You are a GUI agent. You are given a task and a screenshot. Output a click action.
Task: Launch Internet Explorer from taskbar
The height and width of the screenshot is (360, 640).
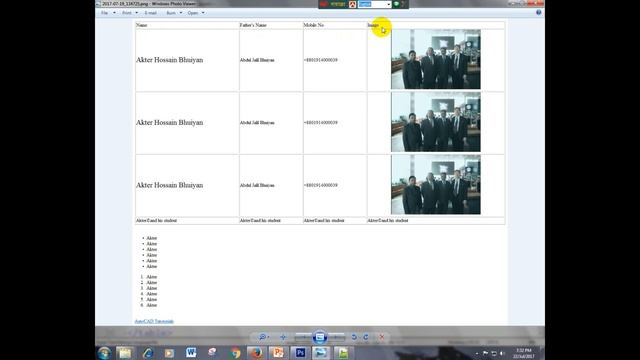[x=147, y=353]
